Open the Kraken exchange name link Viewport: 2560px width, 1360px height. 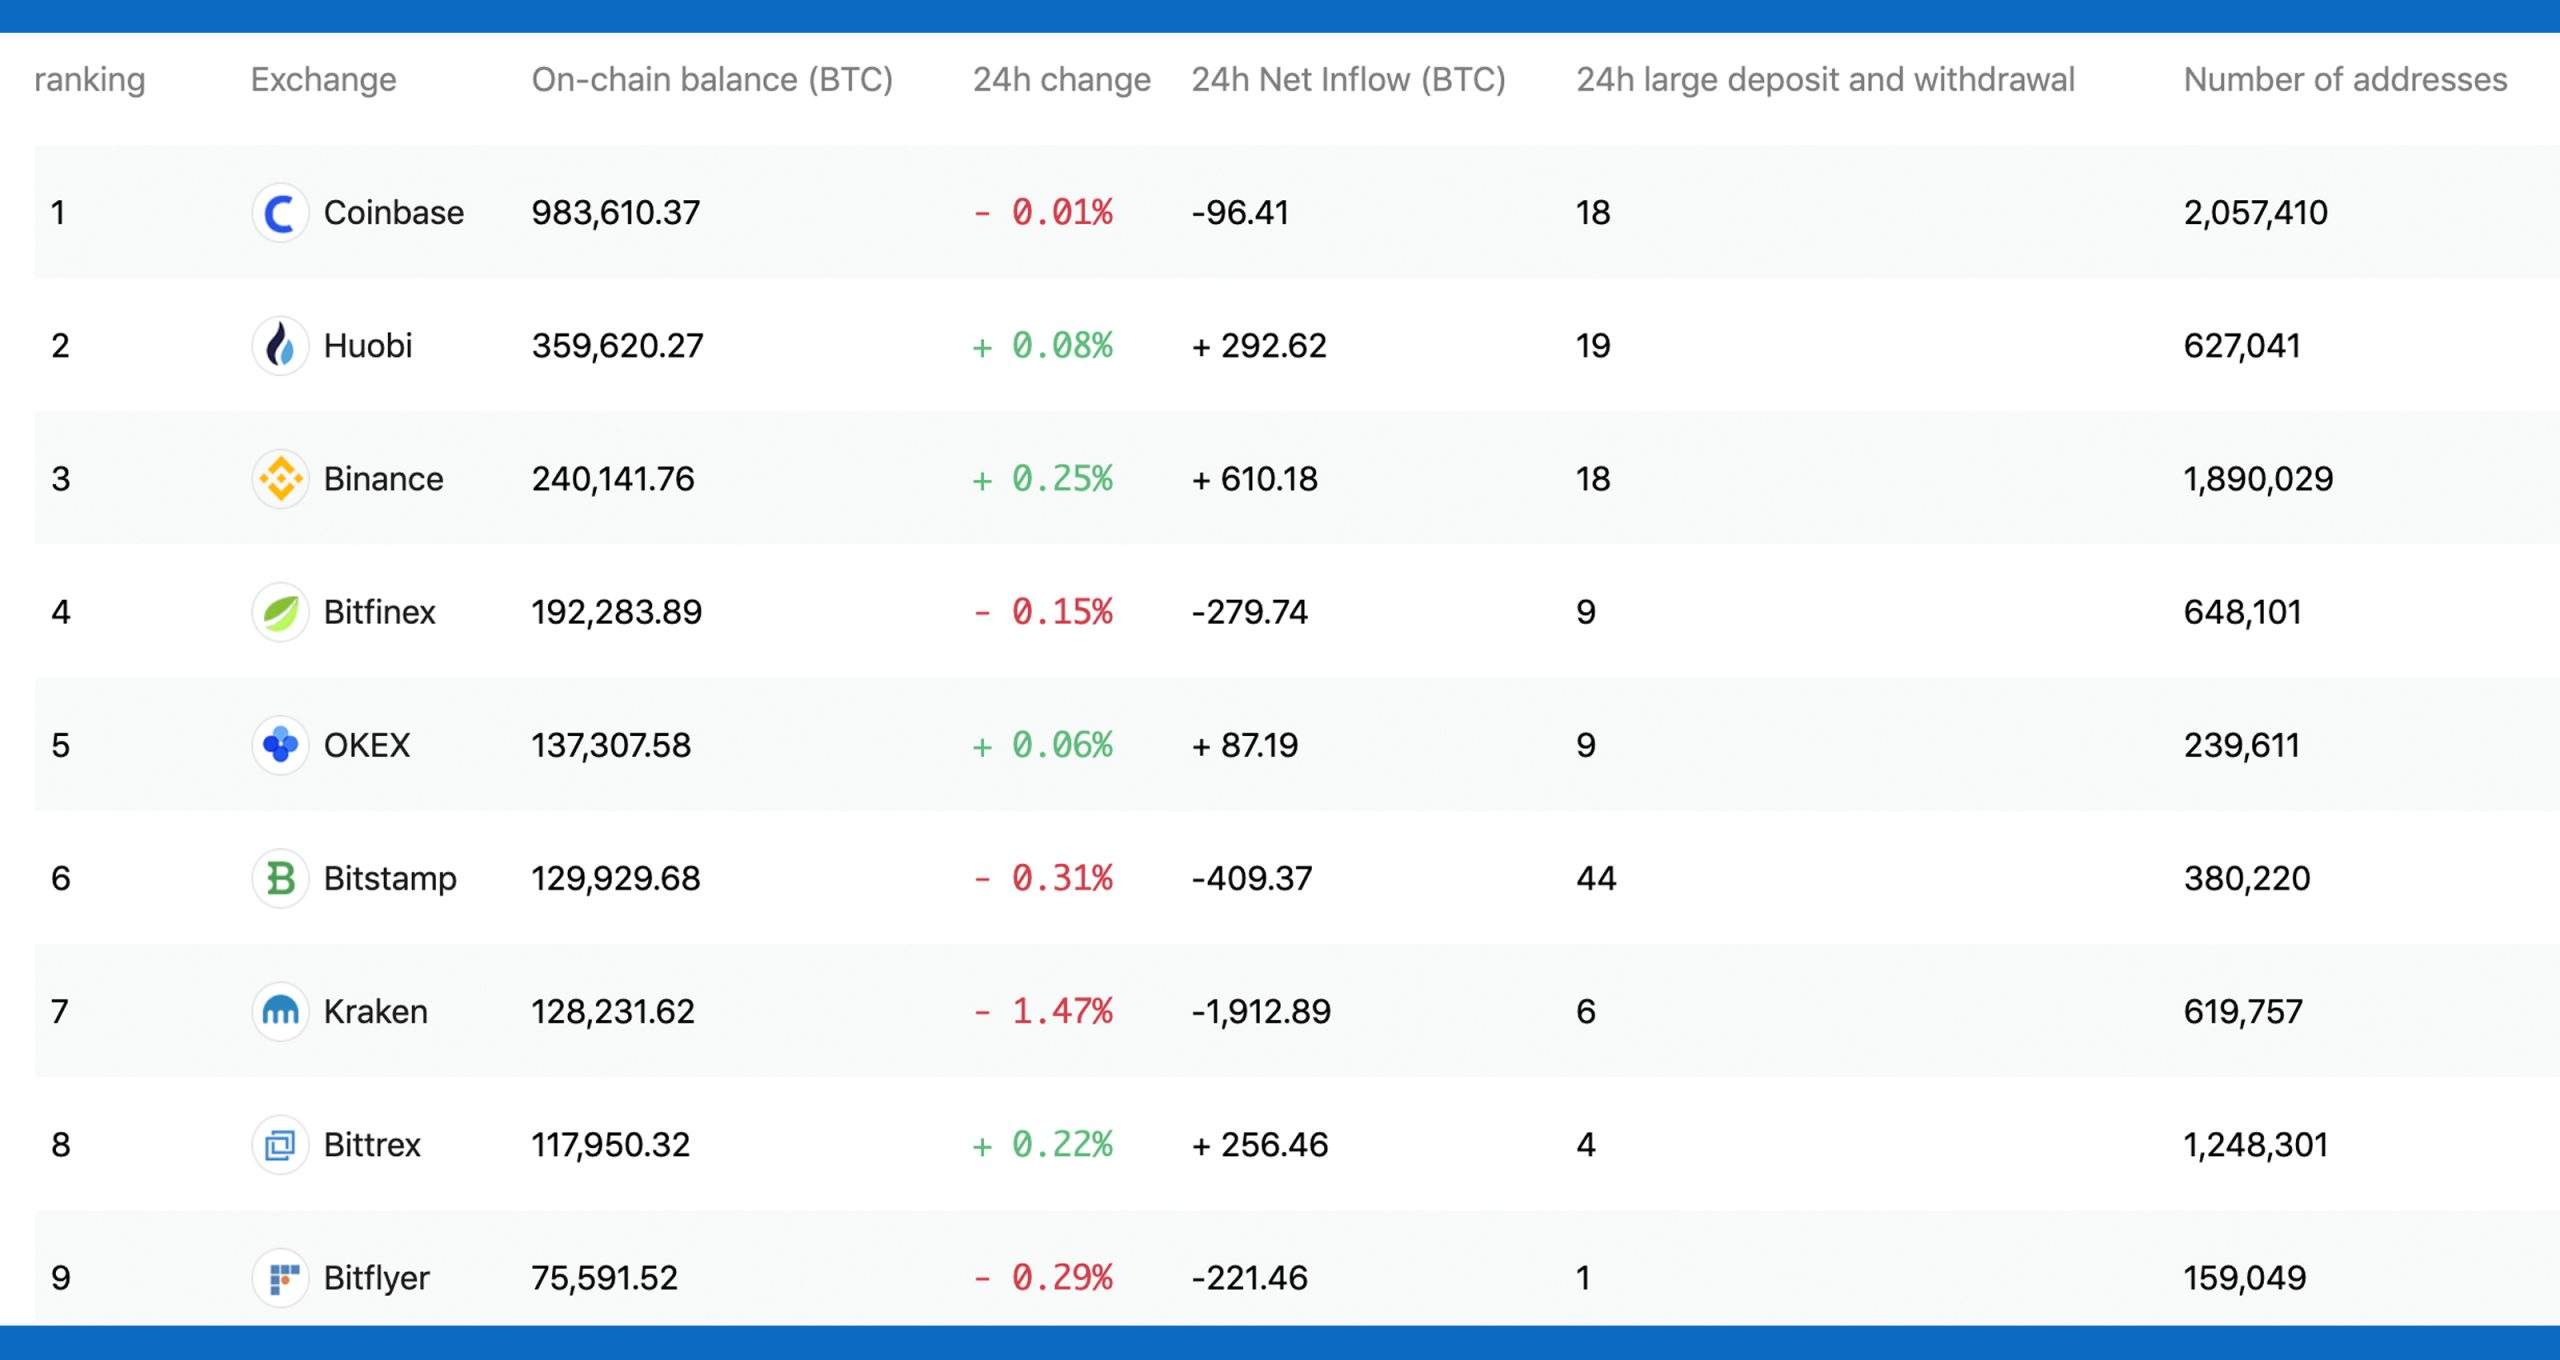pos(375,1011)
